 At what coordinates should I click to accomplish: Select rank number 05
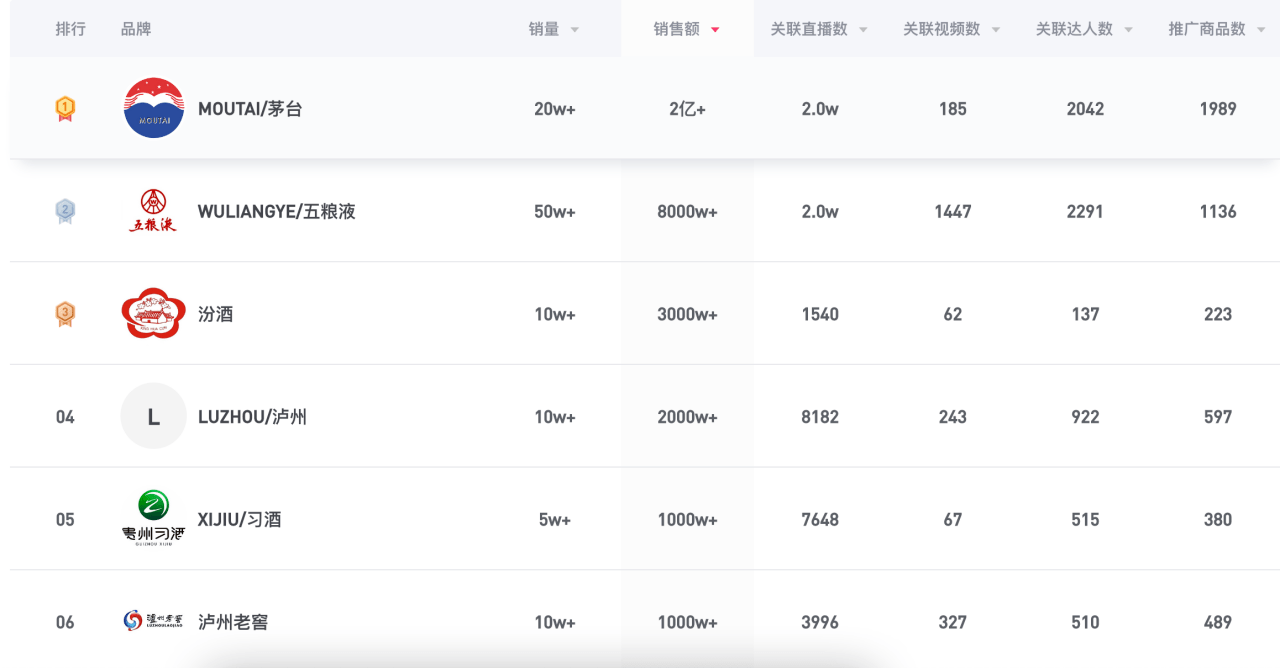coord(65,520)
